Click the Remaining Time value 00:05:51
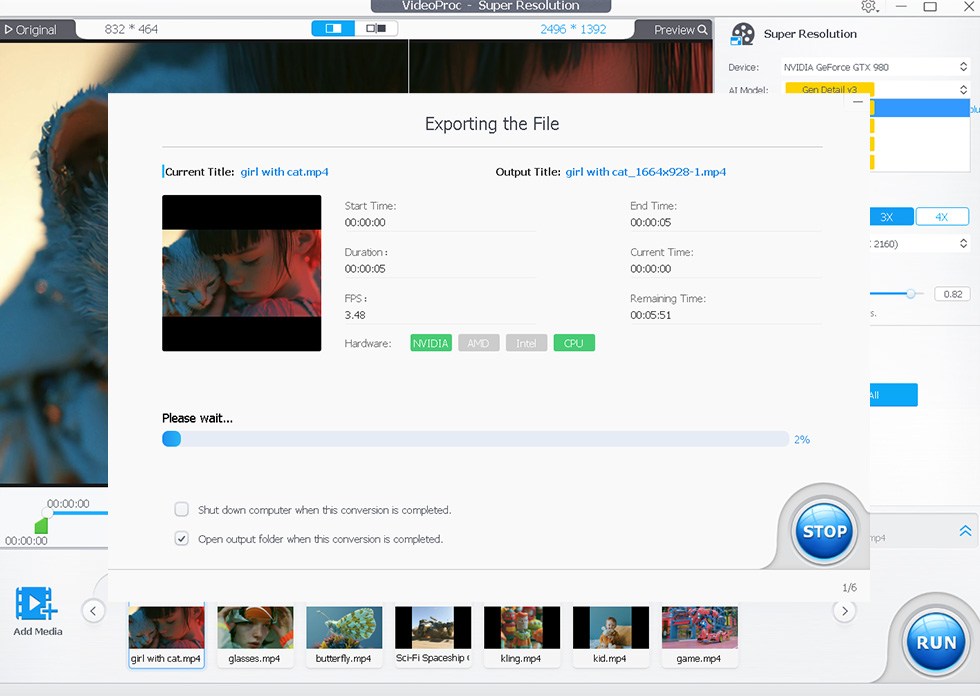 click(x=651, y=315)
